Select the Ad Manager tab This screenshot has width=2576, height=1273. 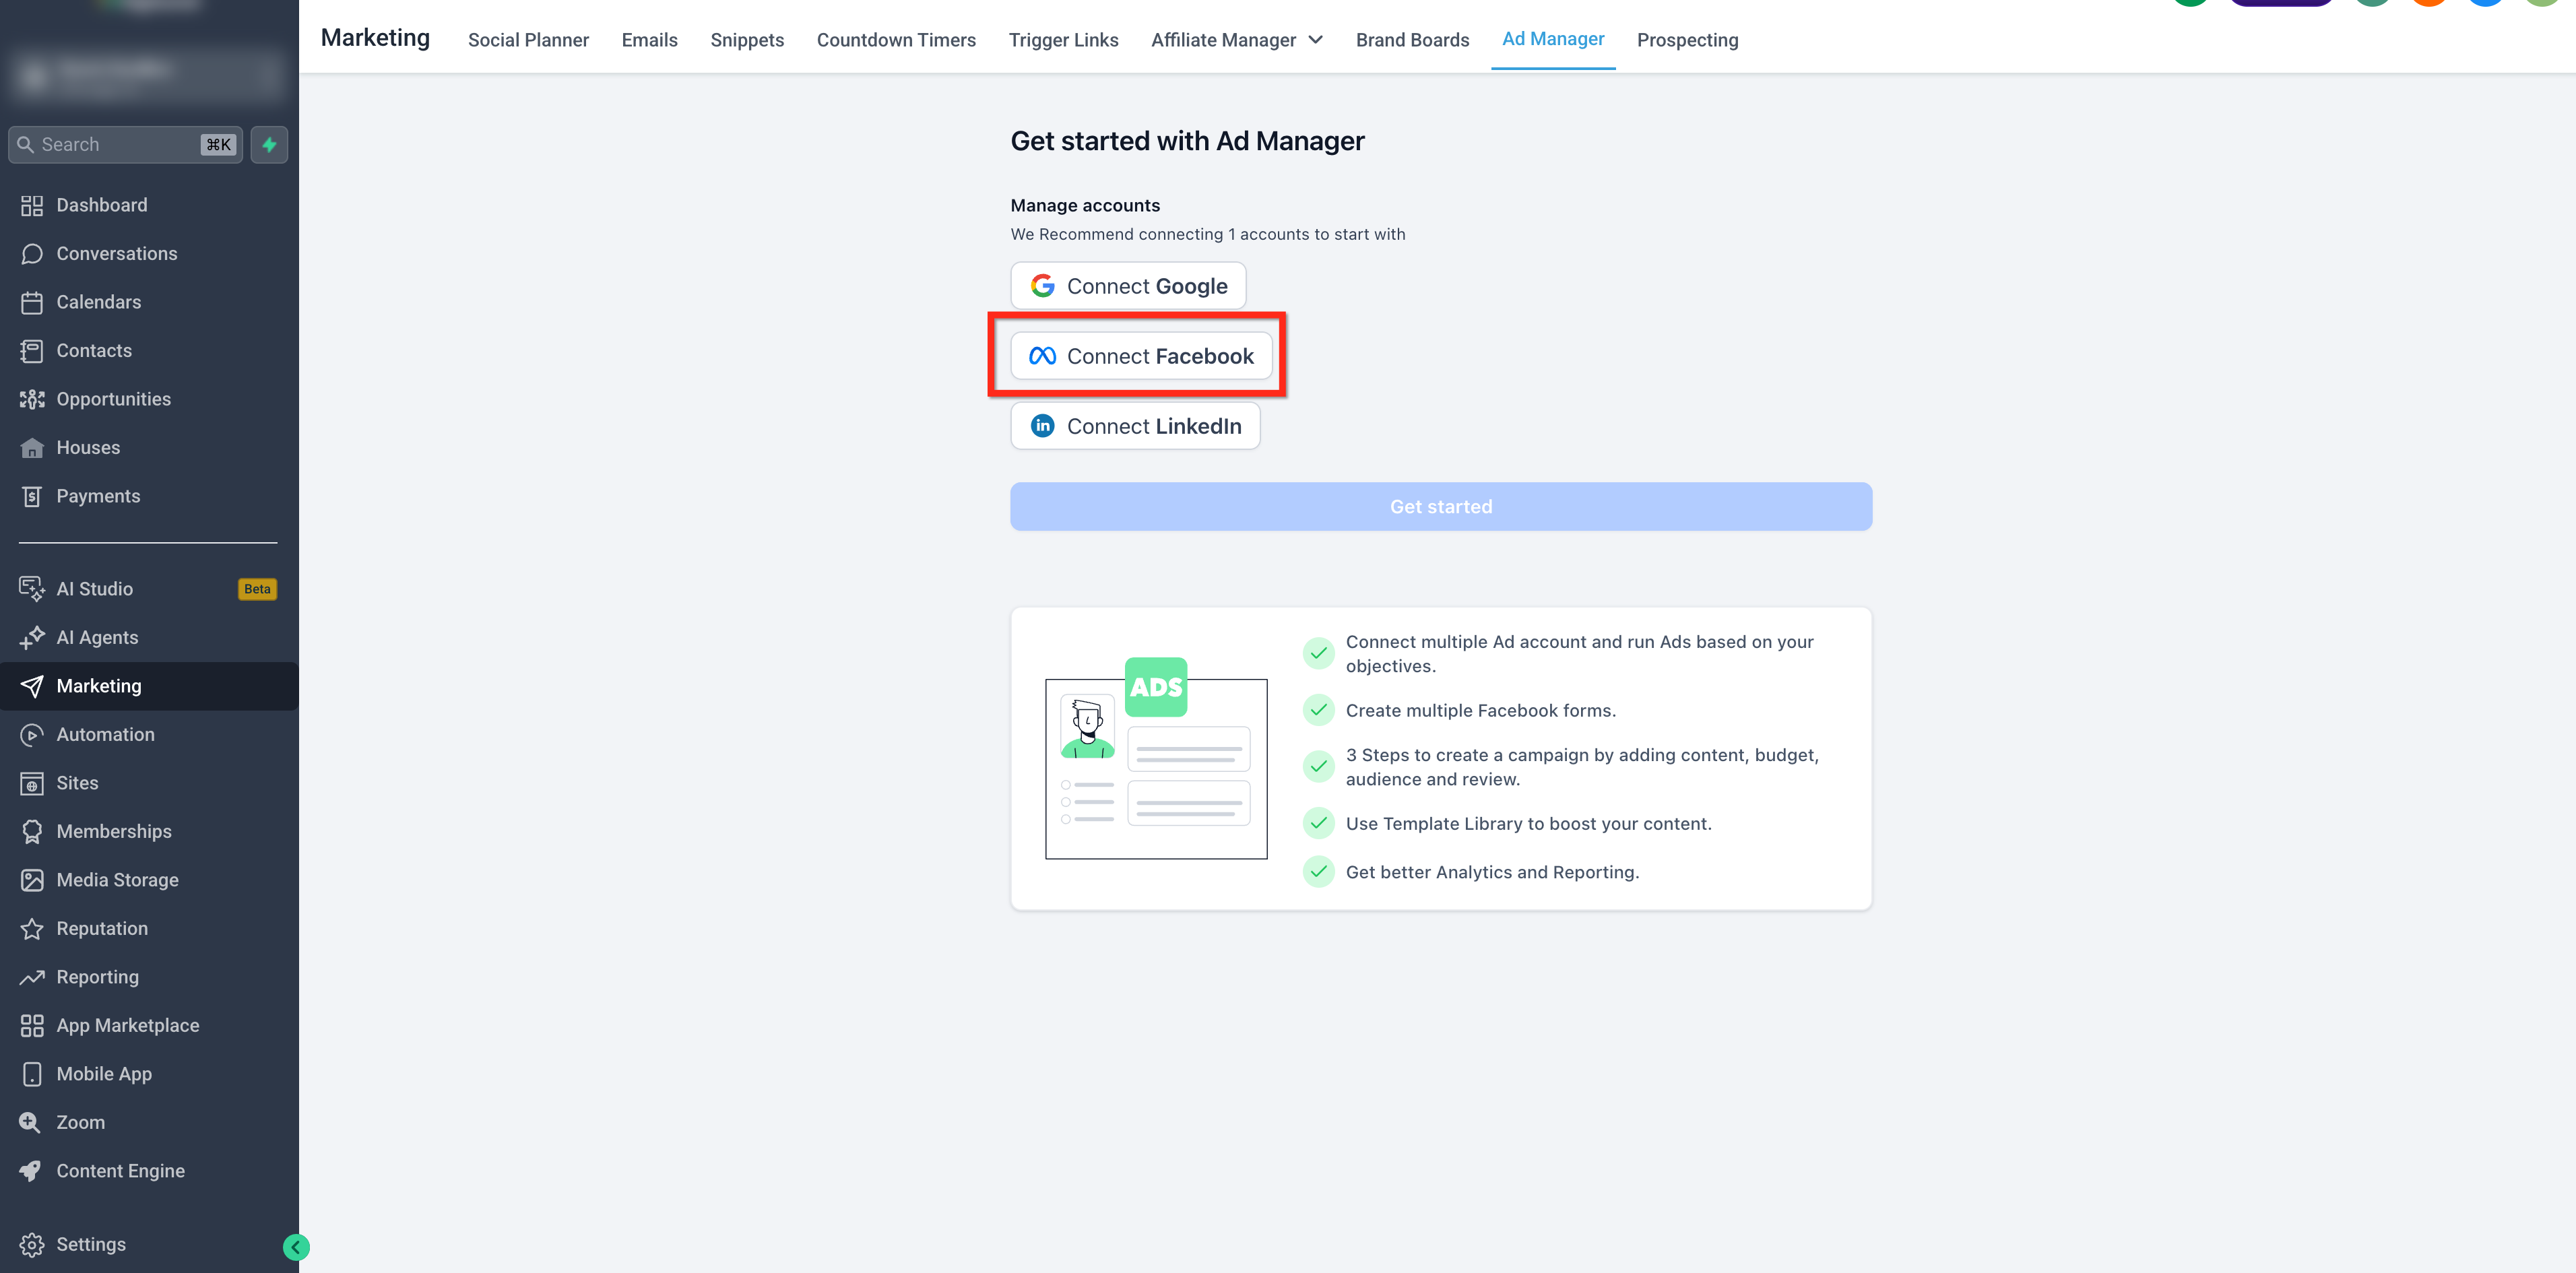tap(1553, 39)
